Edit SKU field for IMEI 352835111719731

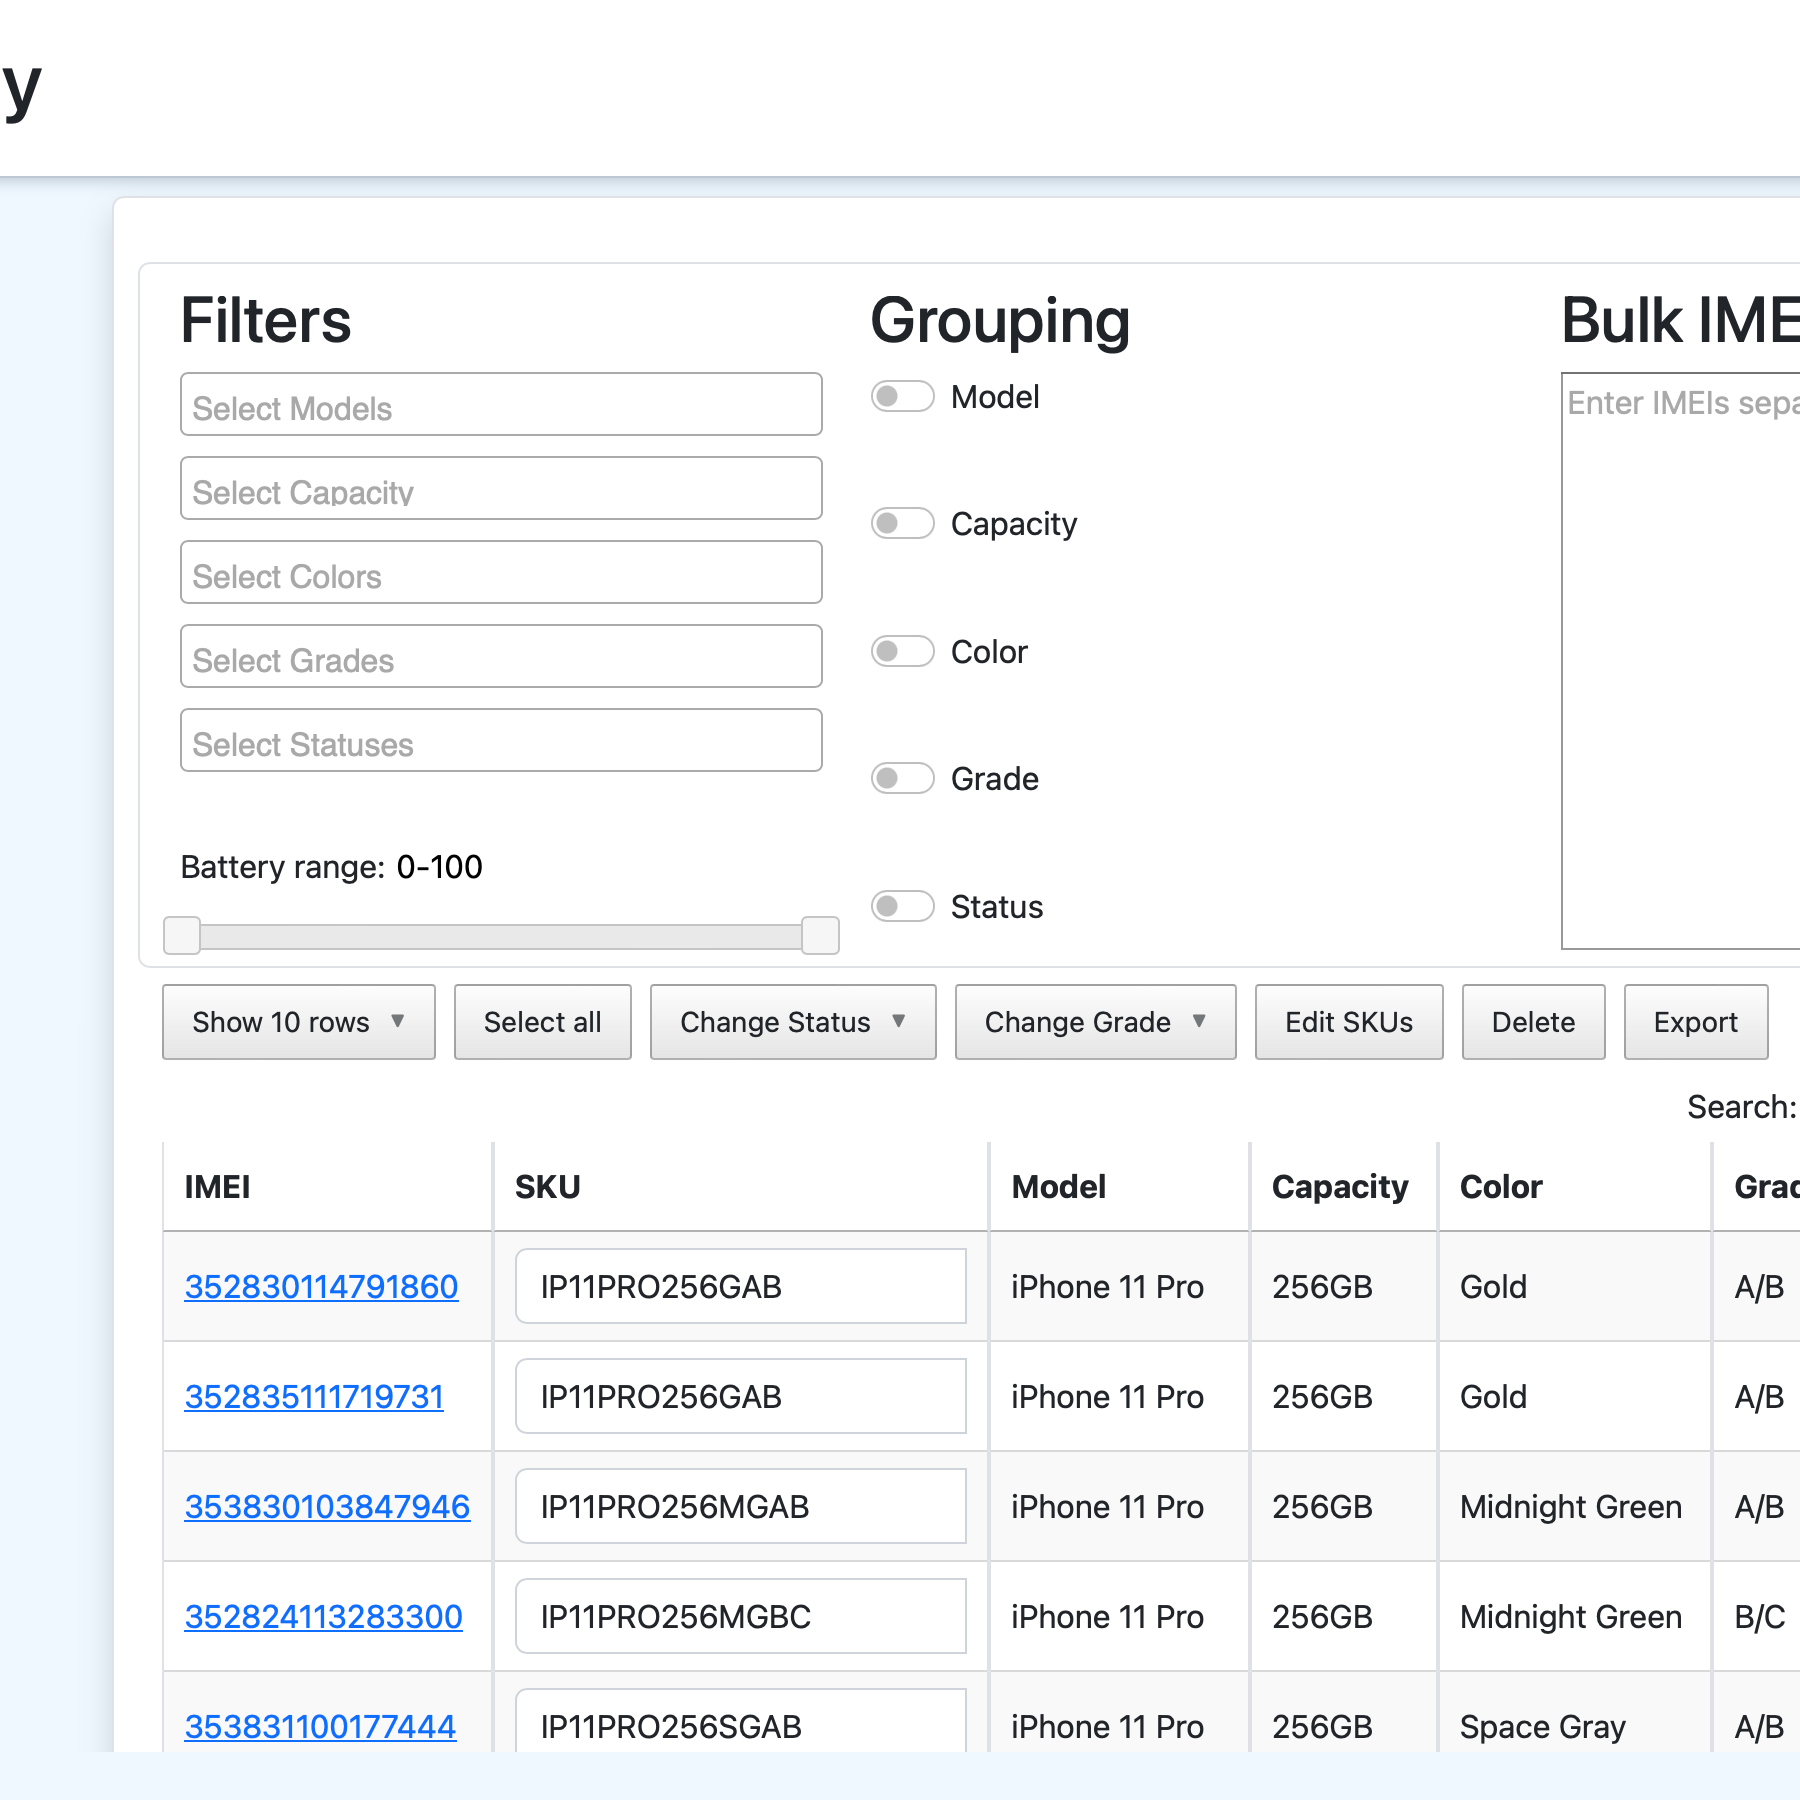point(741,1397)
